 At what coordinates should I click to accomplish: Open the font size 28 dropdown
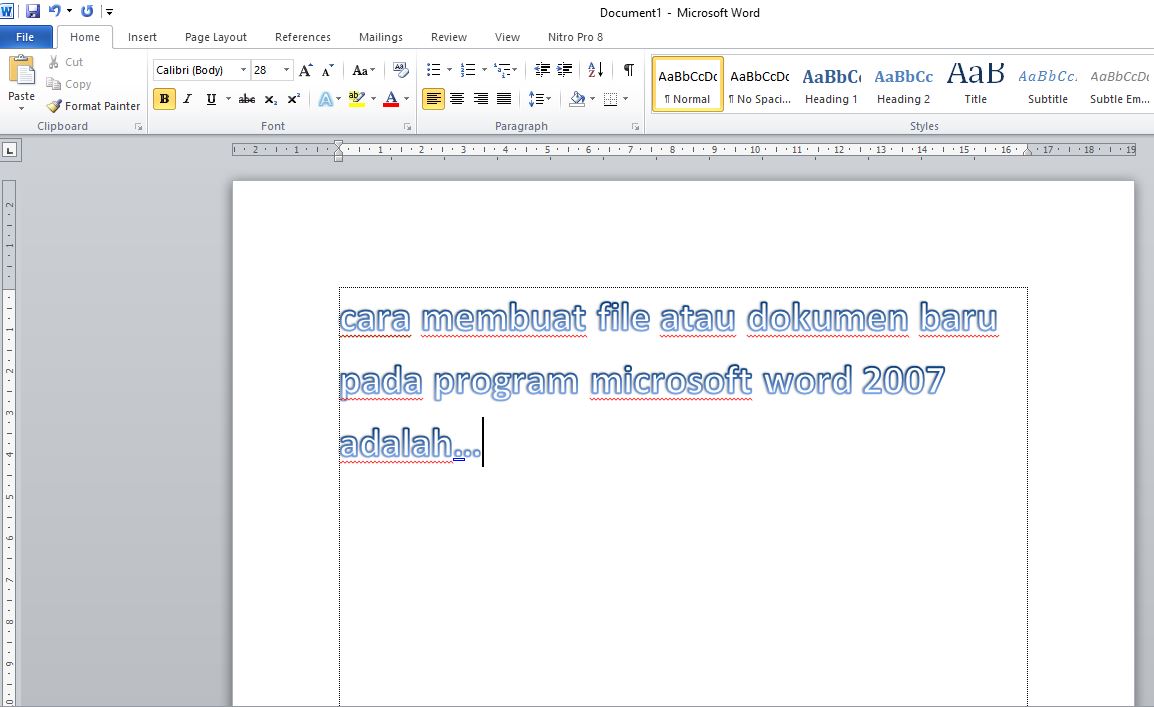tap(286, 70)
